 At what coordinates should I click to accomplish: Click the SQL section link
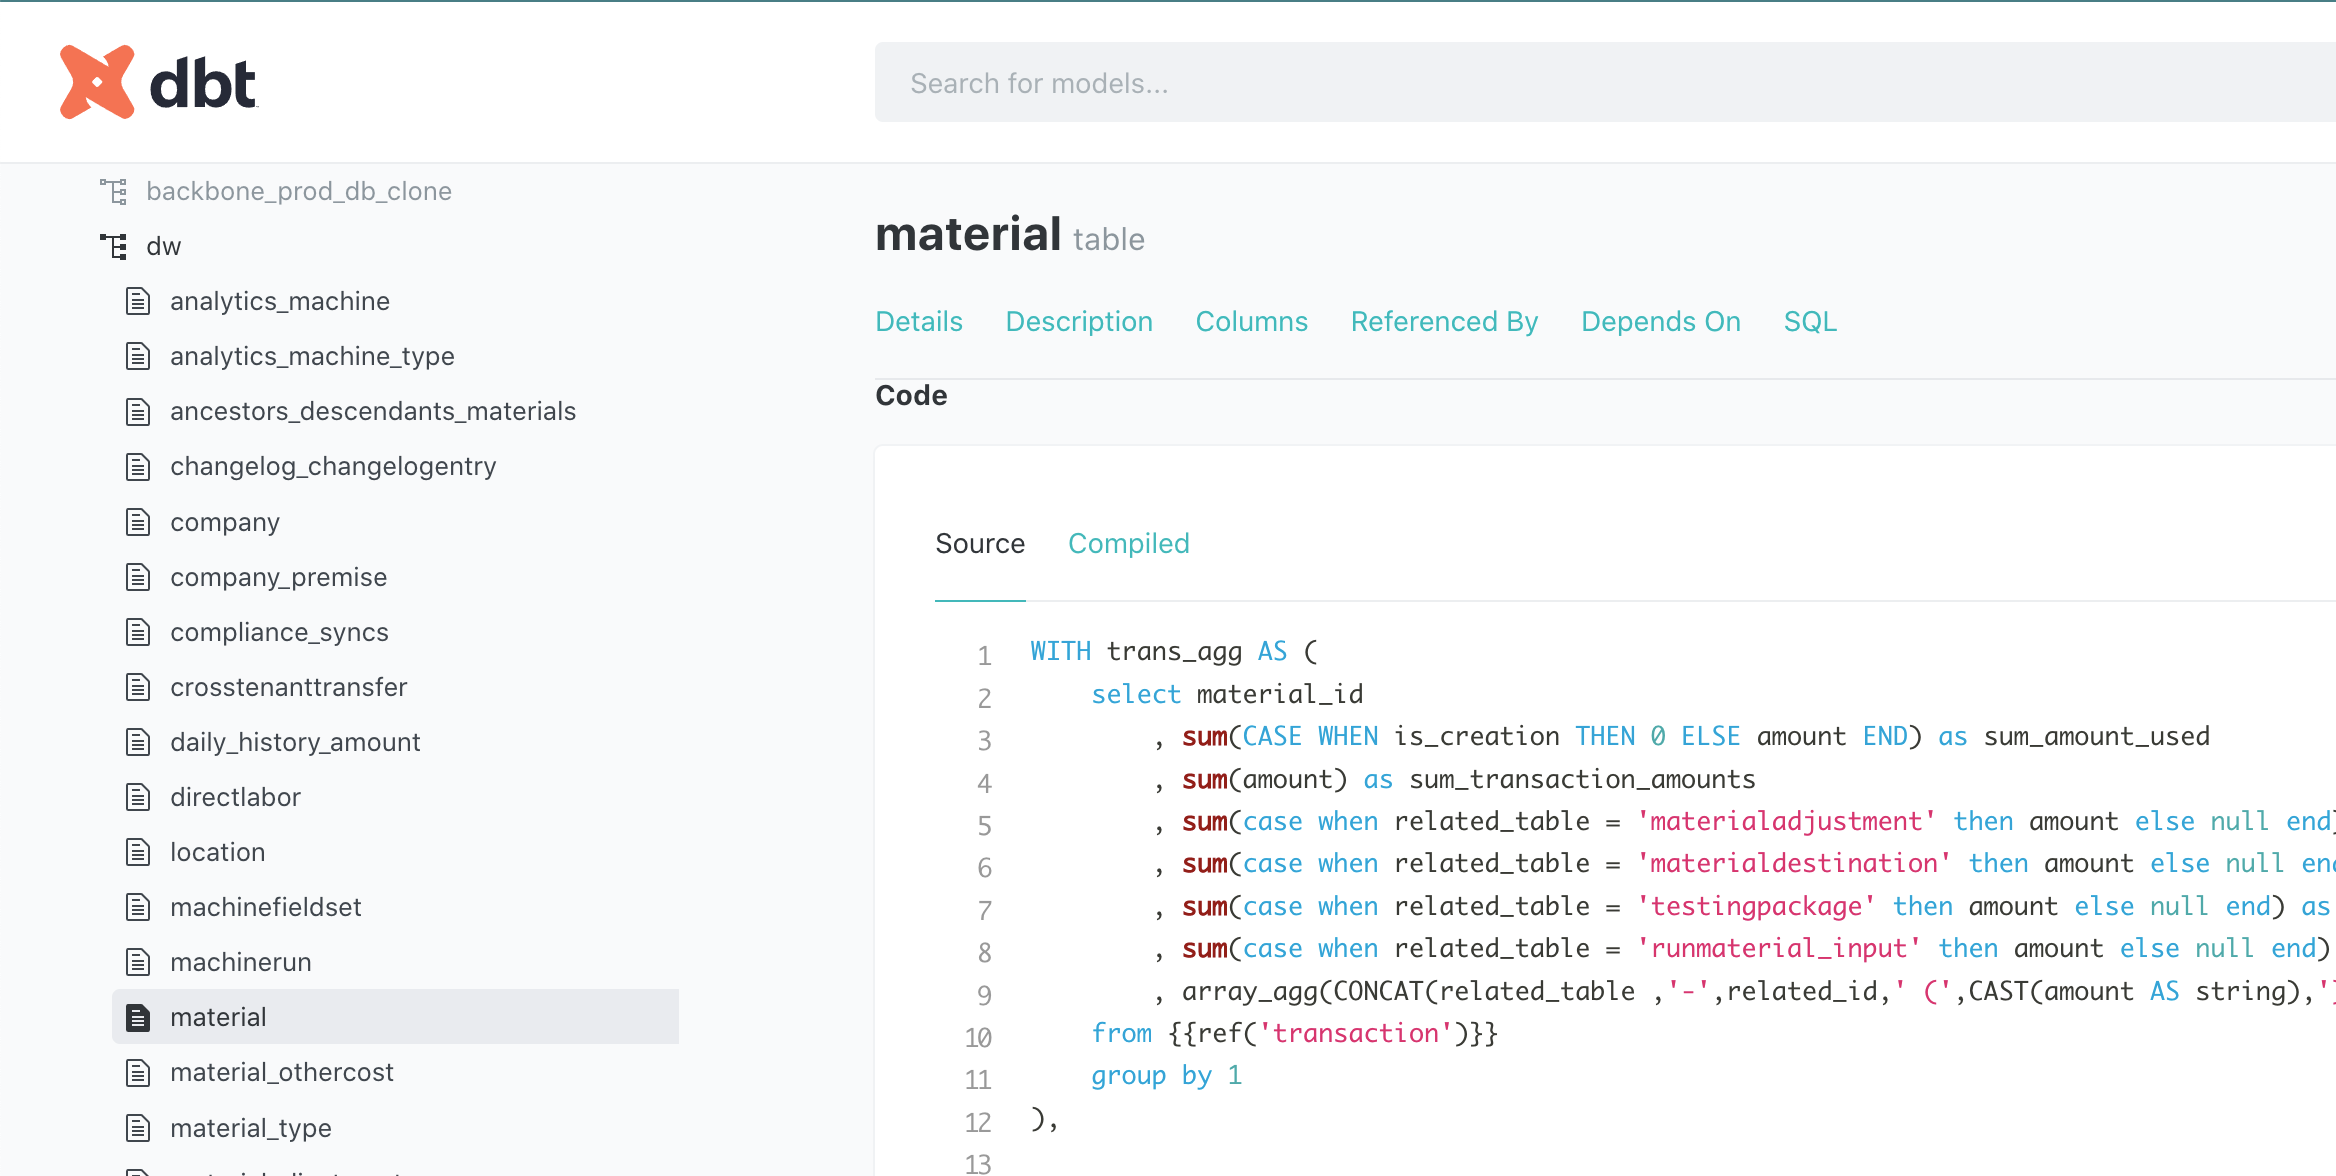(1810, 321)
